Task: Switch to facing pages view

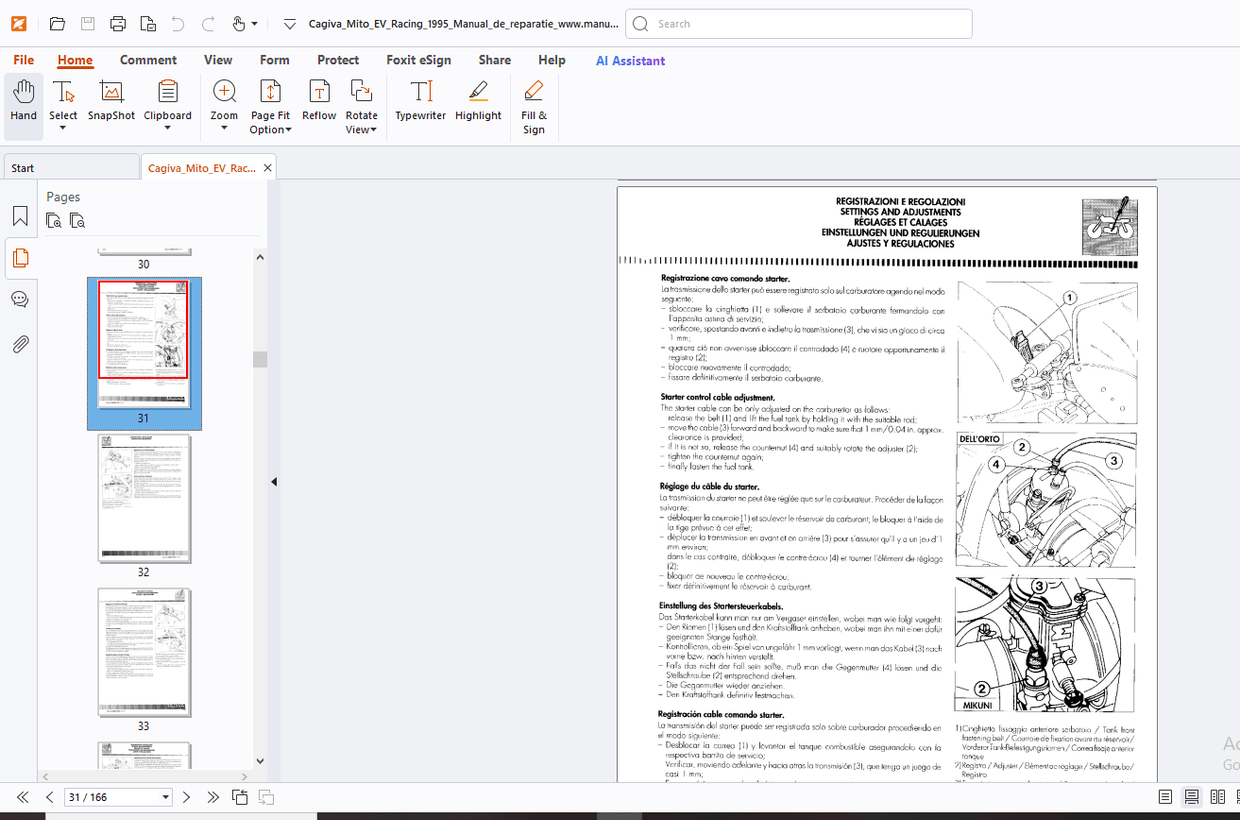Action: coord(1219,796)
